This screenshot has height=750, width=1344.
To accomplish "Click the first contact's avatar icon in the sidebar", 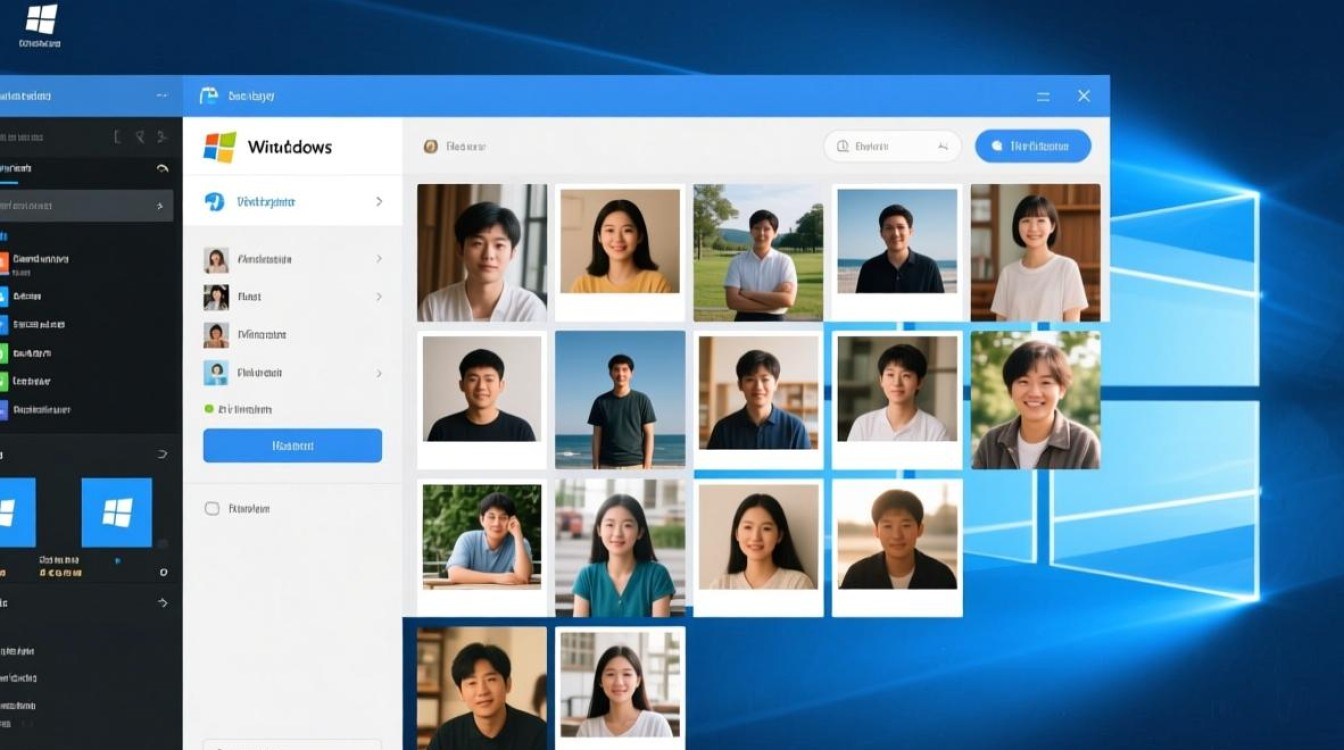I will pos(218,258).
